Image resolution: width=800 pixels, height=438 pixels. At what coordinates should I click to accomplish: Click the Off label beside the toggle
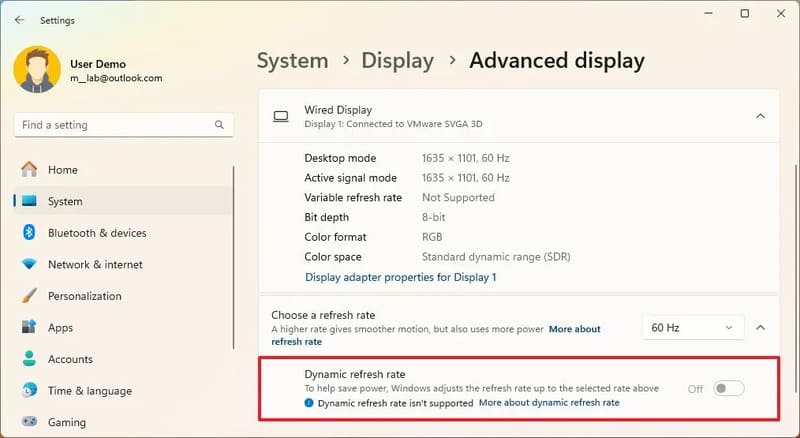click(x=695, y=389)
